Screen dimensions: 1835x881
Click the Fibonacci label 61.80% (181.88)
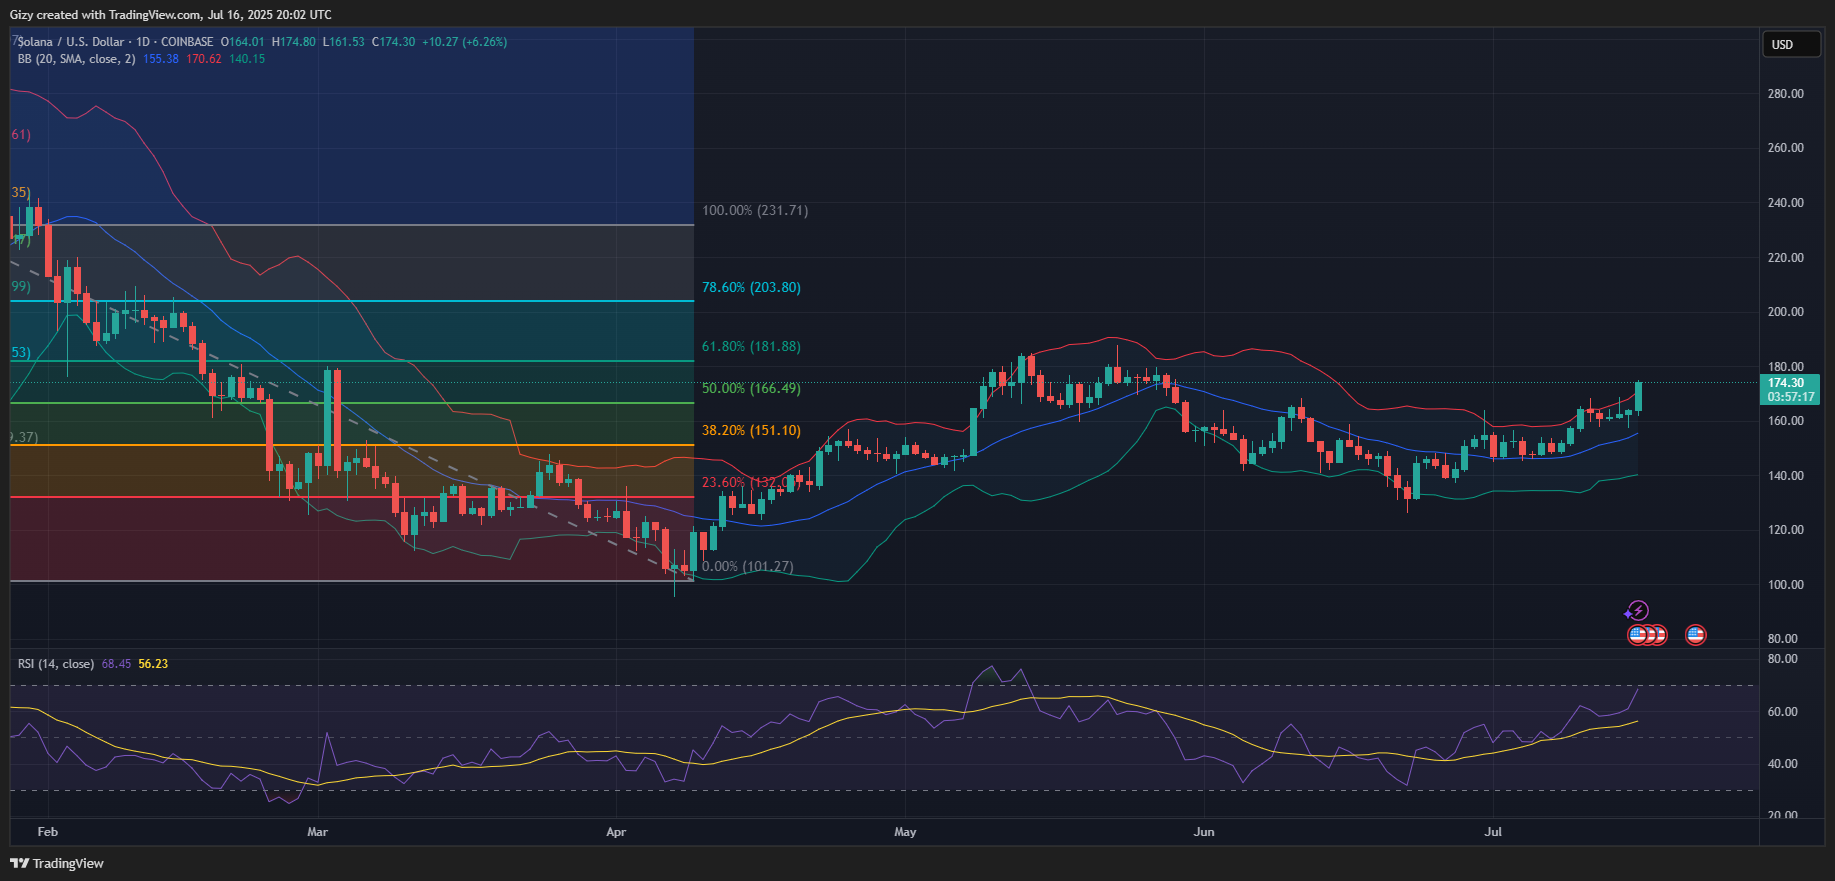[x=751, y=347]
